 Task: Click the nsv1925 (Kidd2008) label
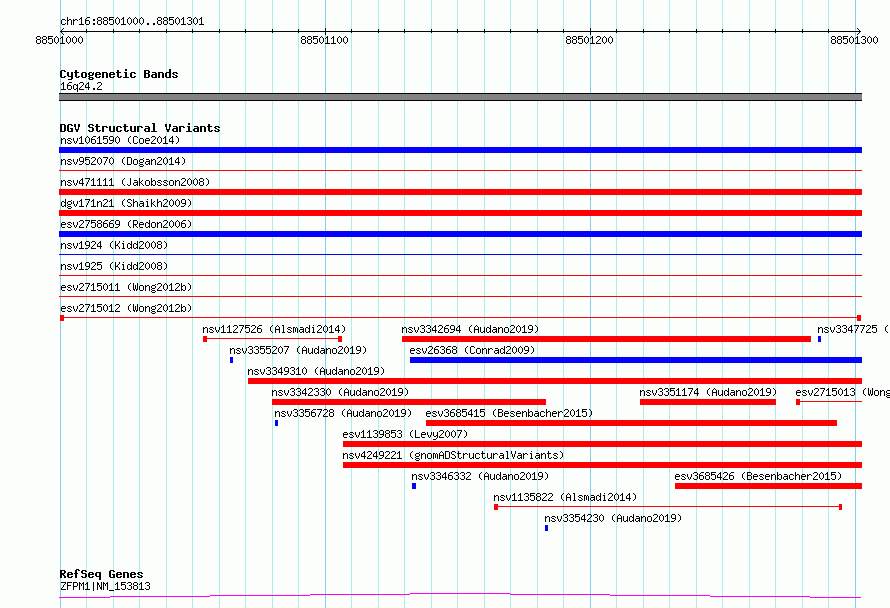[x=114, y=266]
